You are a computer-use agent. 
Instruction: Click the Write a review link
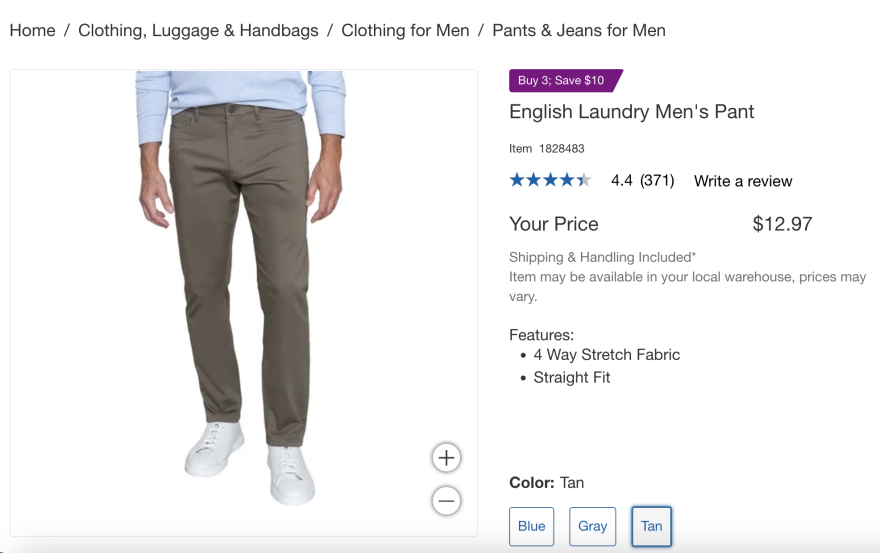tap(743, 181)
